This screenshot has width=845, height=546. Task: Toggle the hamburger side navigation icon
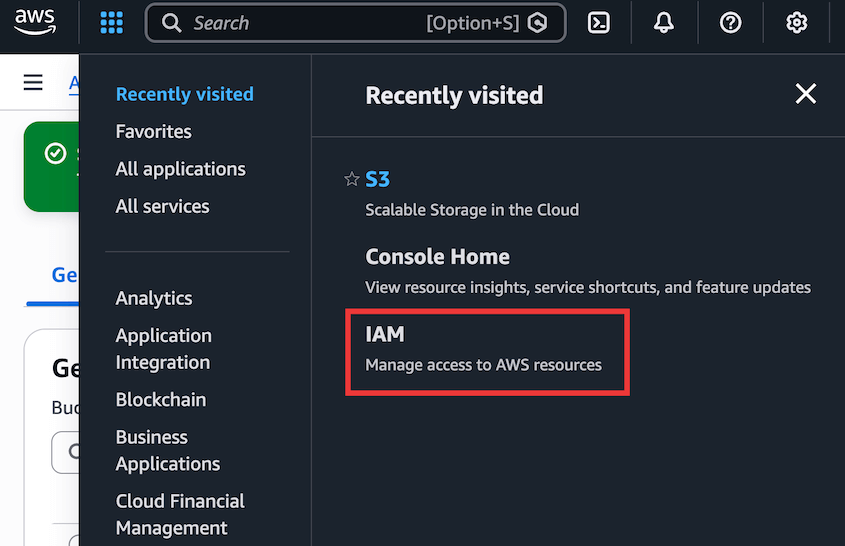click(33, 82)
